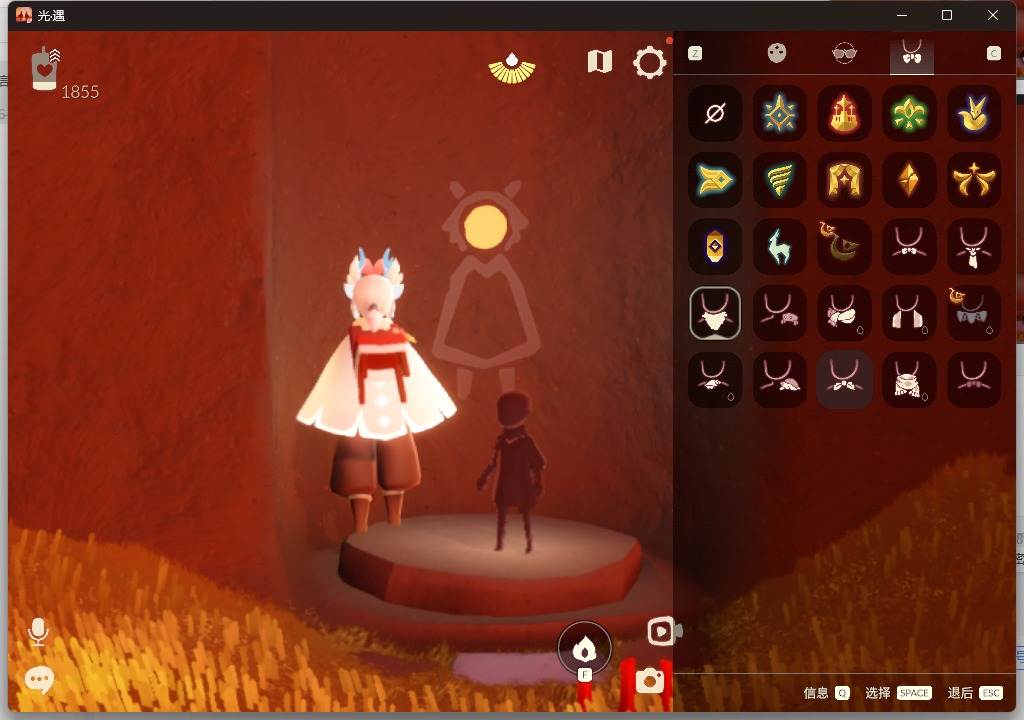This screenshot has width=1024, height=720.
Task: Switch to the glasses face accessory tab
Action: (x=844, y=54)
